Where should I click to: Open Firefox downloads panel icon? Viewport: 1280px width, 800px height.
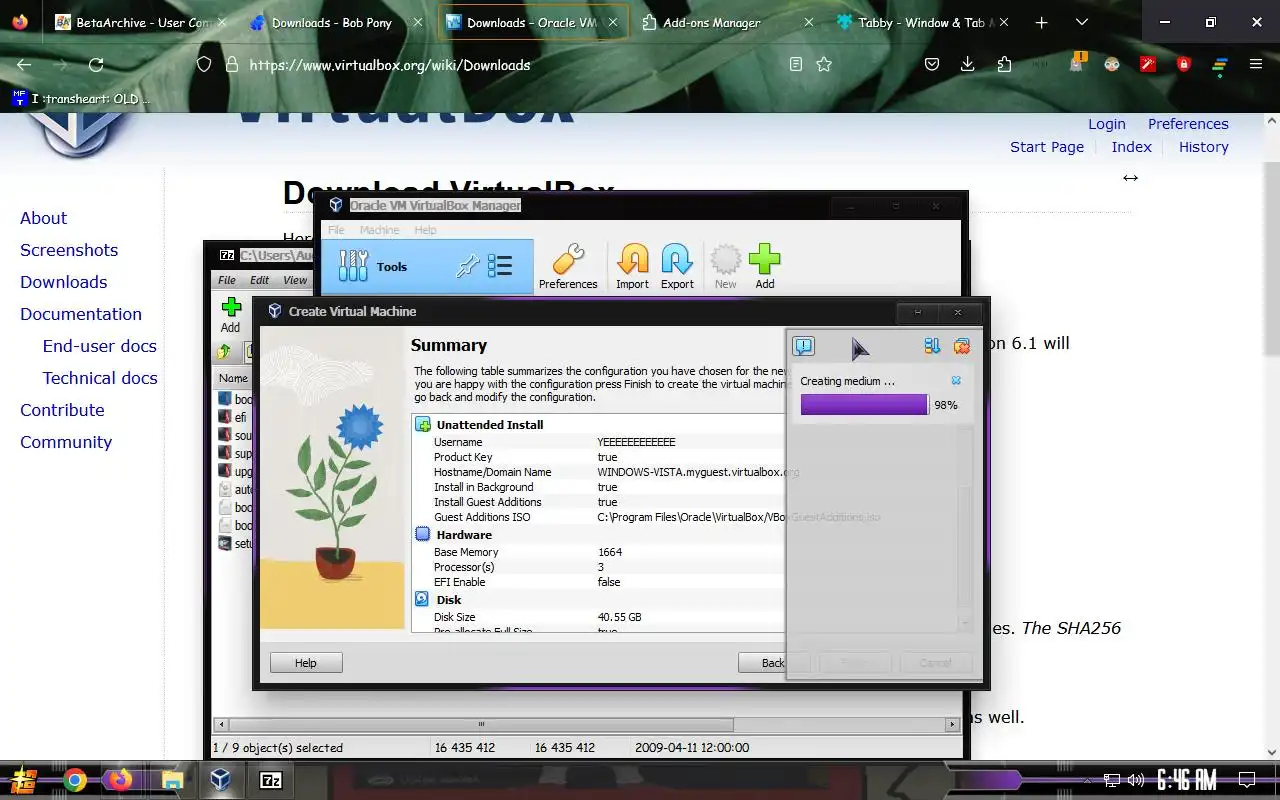pos(968,65)
